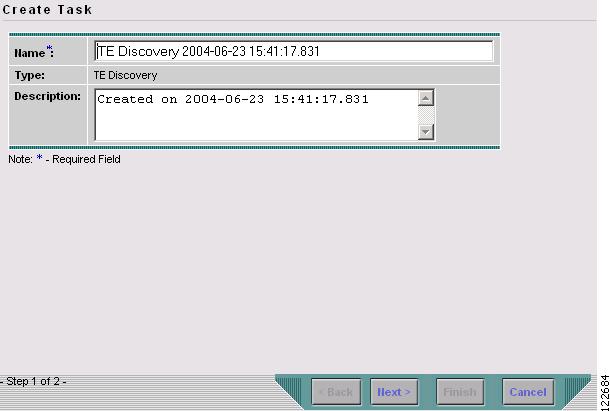Focus the Name input field
The image size is (610, 411).
[294, 51]
